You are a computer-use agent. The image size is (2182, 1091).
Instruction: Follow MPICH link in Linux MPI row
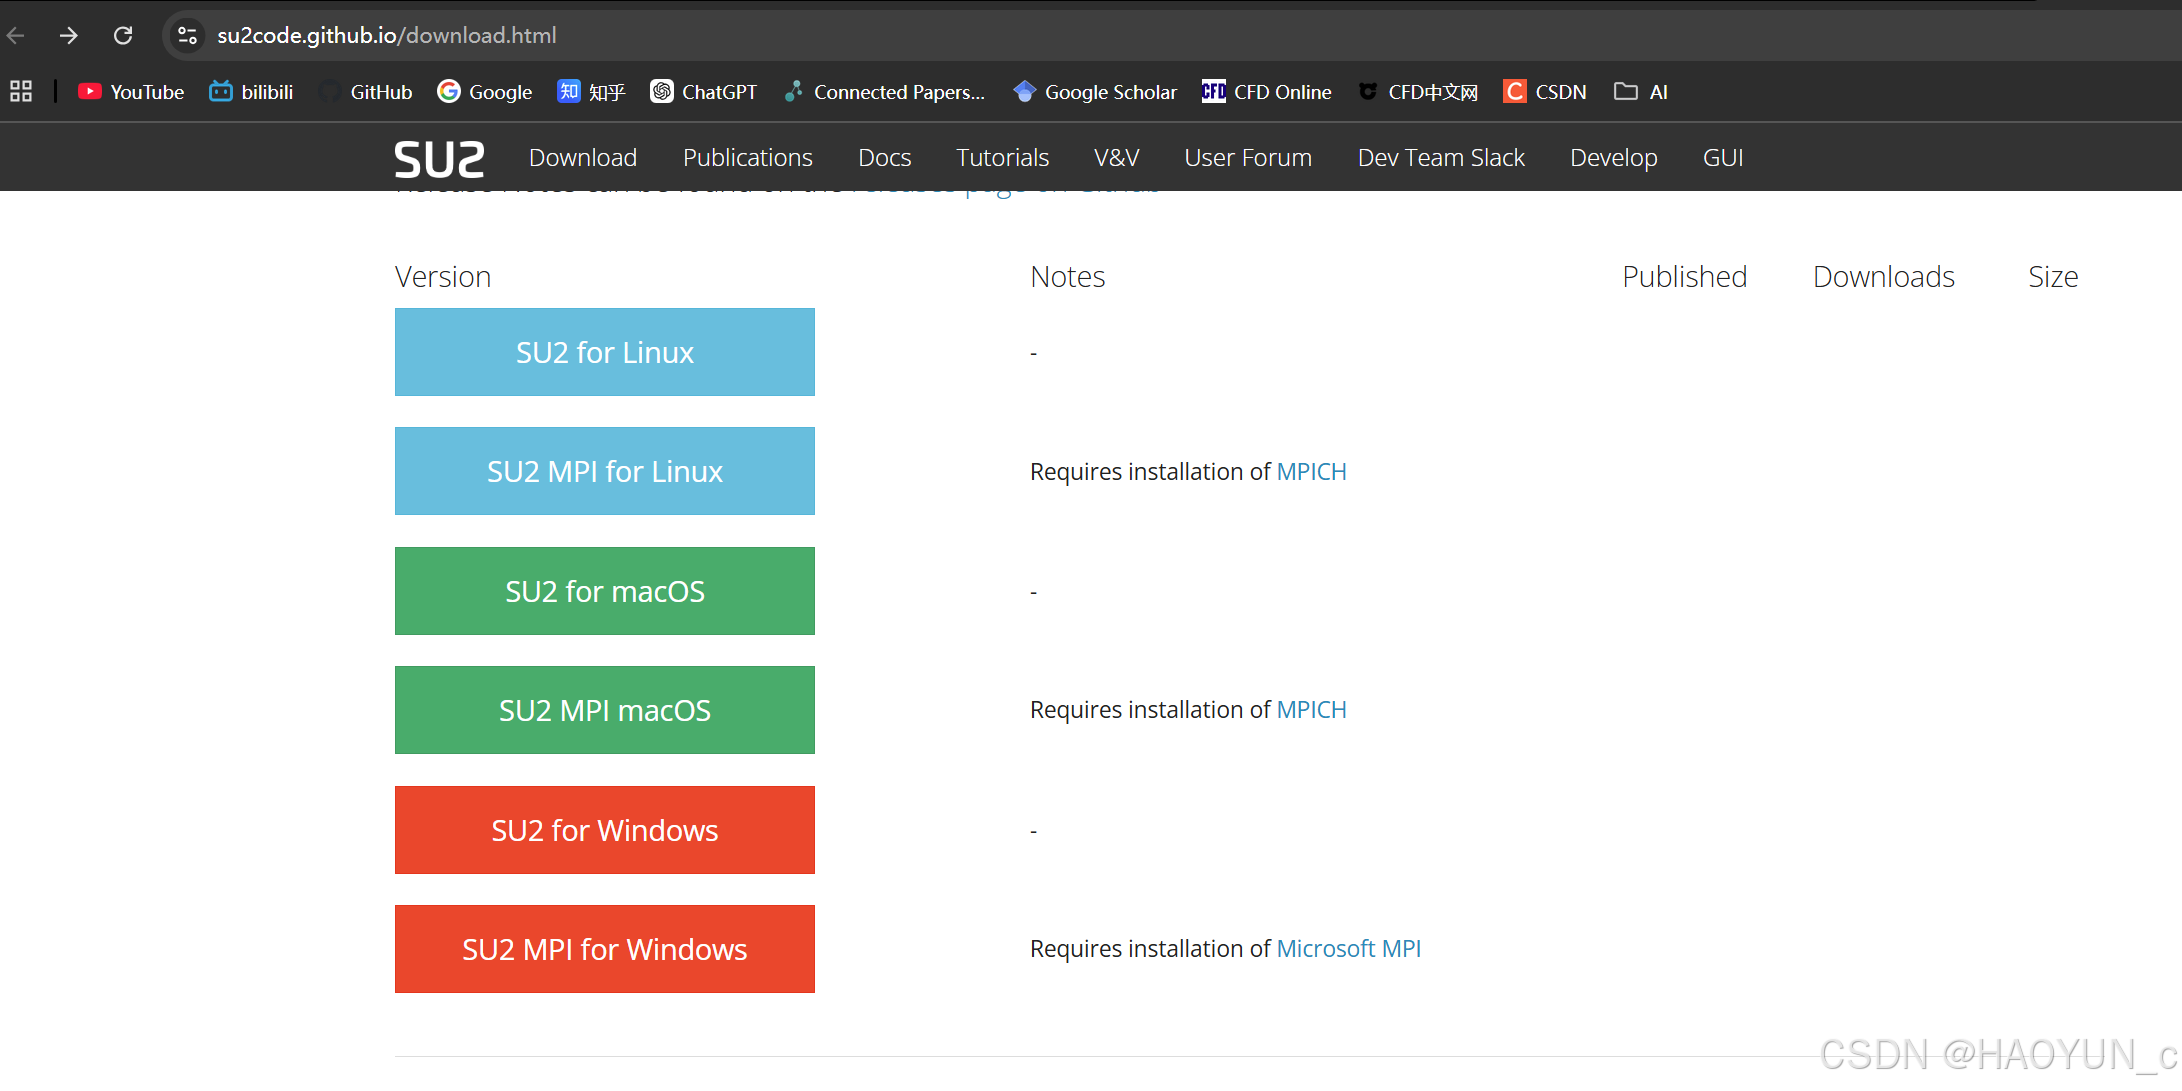1312,472
